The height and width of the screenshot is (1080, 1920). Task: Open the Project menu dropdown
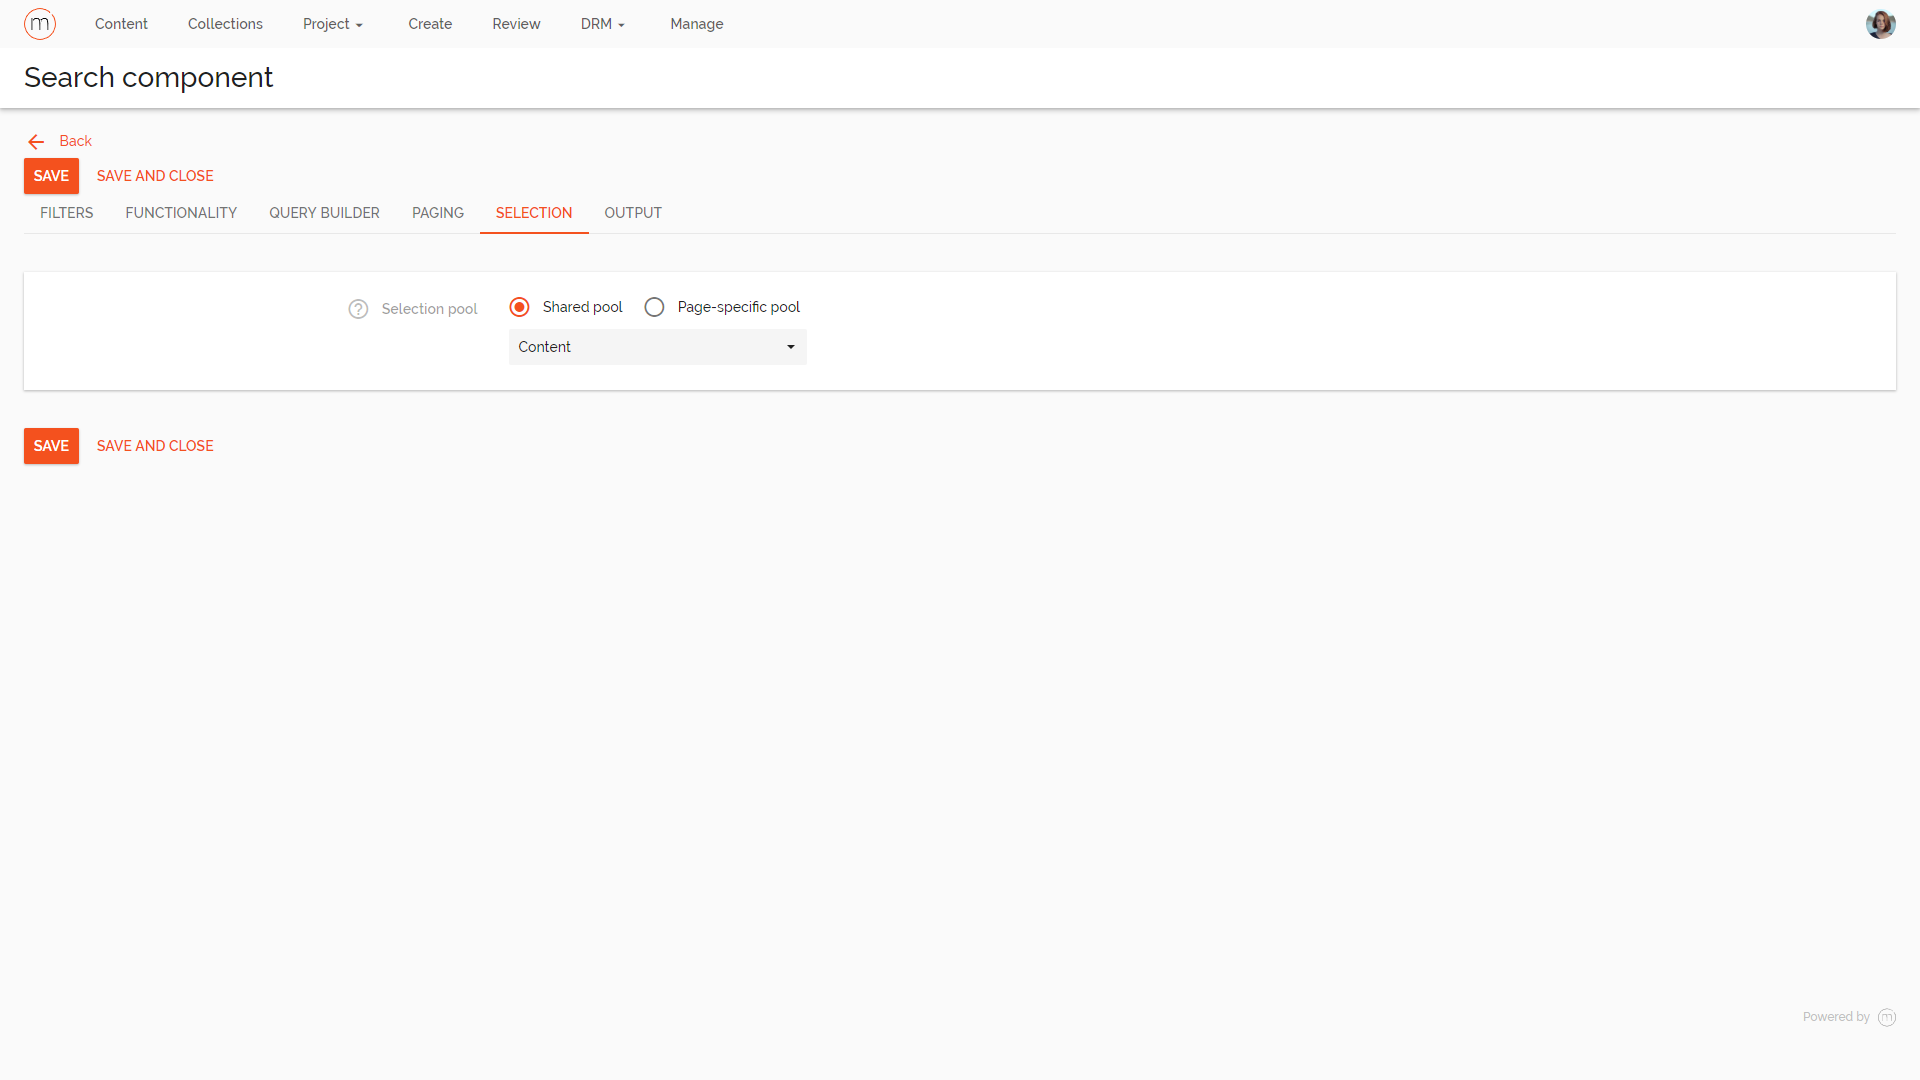pyautogui.click(x=332, y=23)
